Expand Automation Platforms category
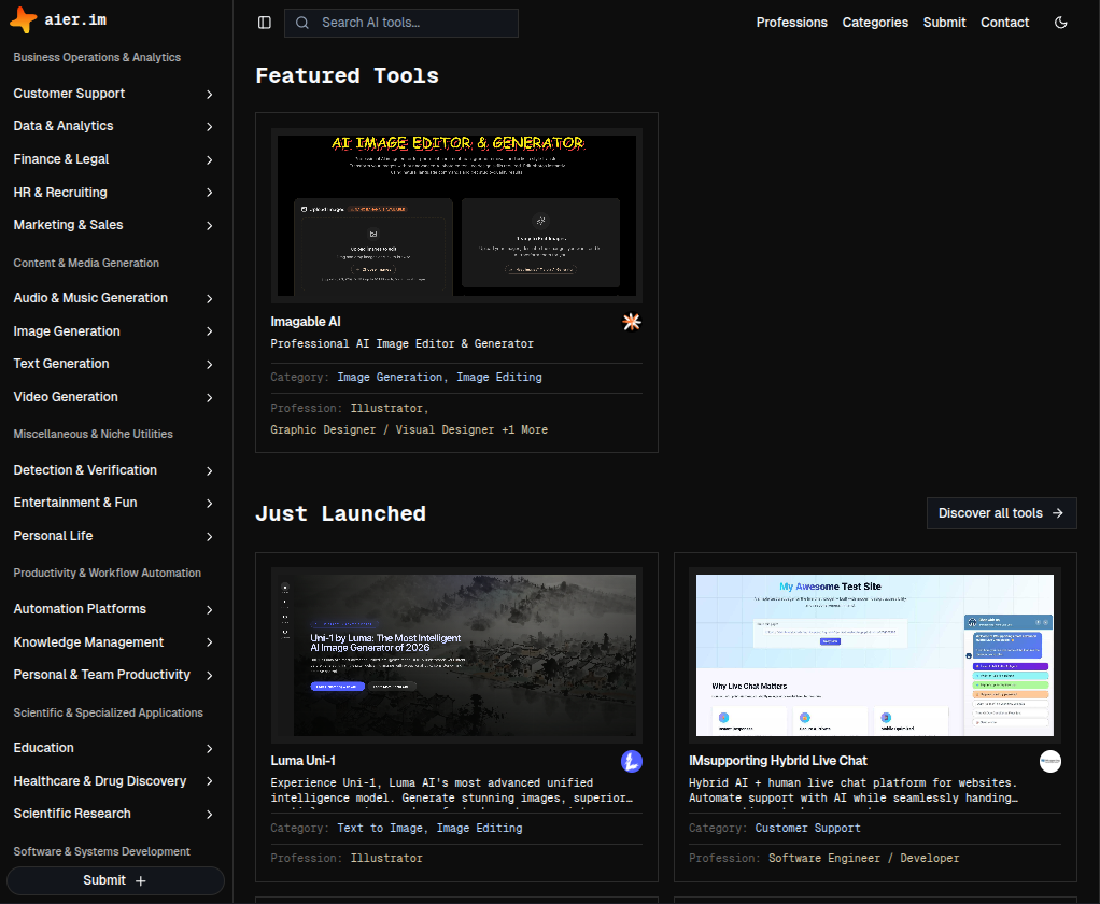The height and width of the screenshot is (904, 1100). coord(113,609)
